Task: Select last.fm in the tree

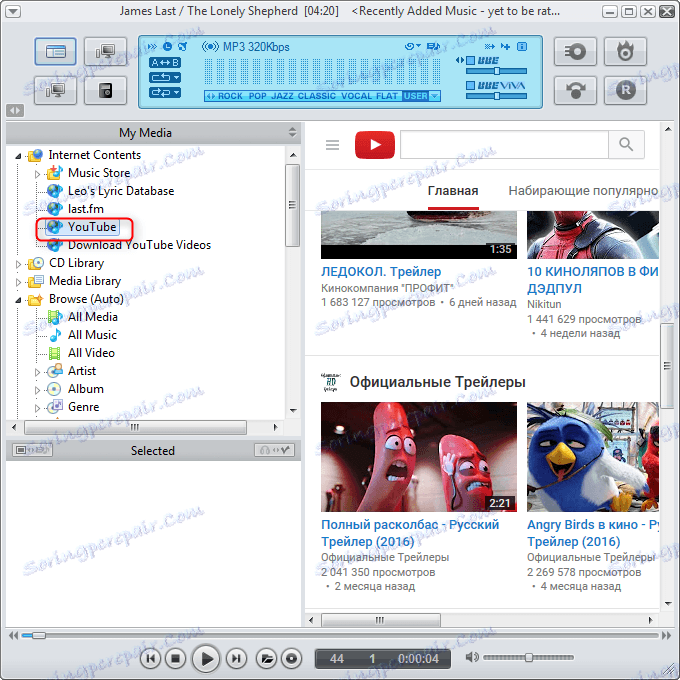Action: pos(86,209)
